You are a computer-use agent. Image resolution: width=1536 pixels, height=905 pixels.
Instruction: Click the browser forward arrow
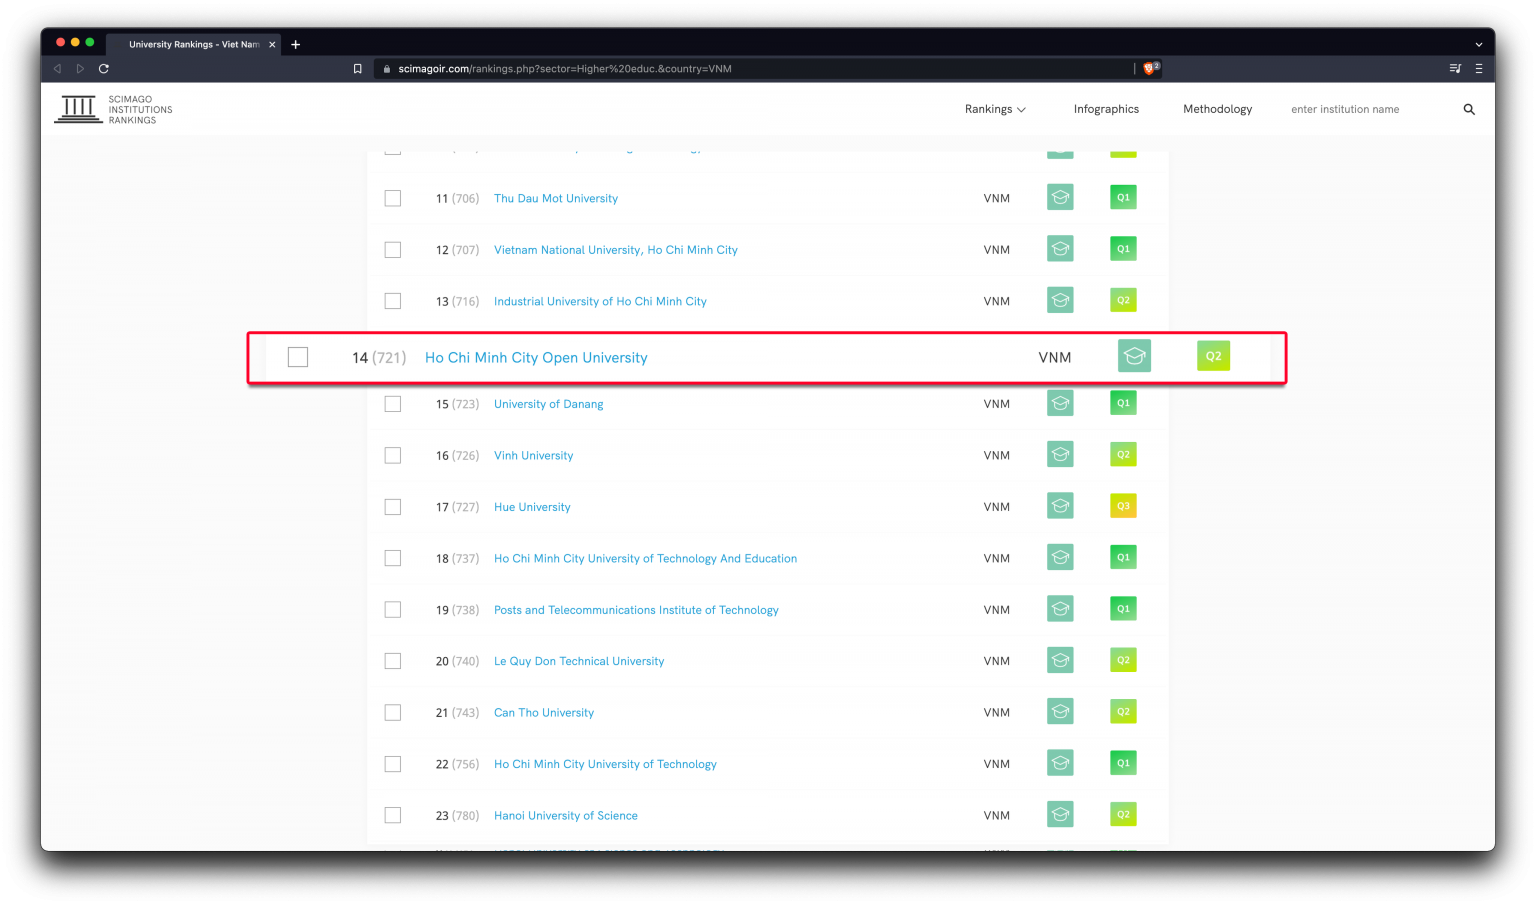point(80,69)
